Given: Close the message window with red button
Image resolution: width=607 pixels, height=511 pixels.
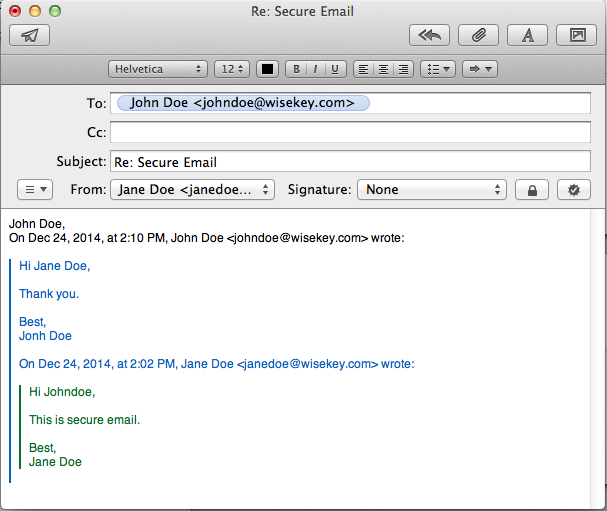Looking at the screenshot, I should (x=15, y=11).
